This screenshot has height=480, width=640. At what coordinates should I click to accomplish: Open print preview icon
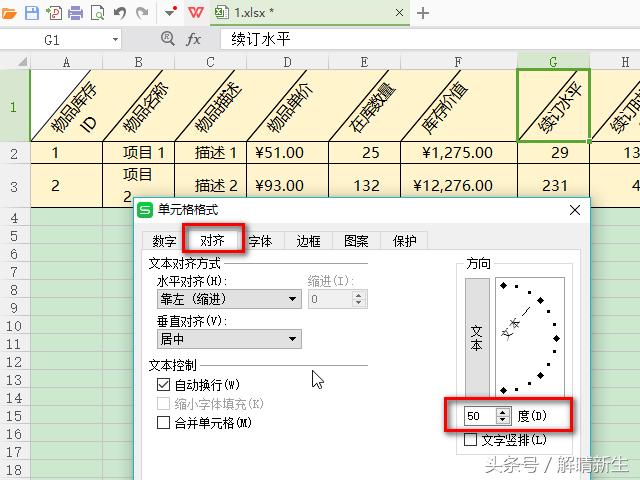click(97, 13)
